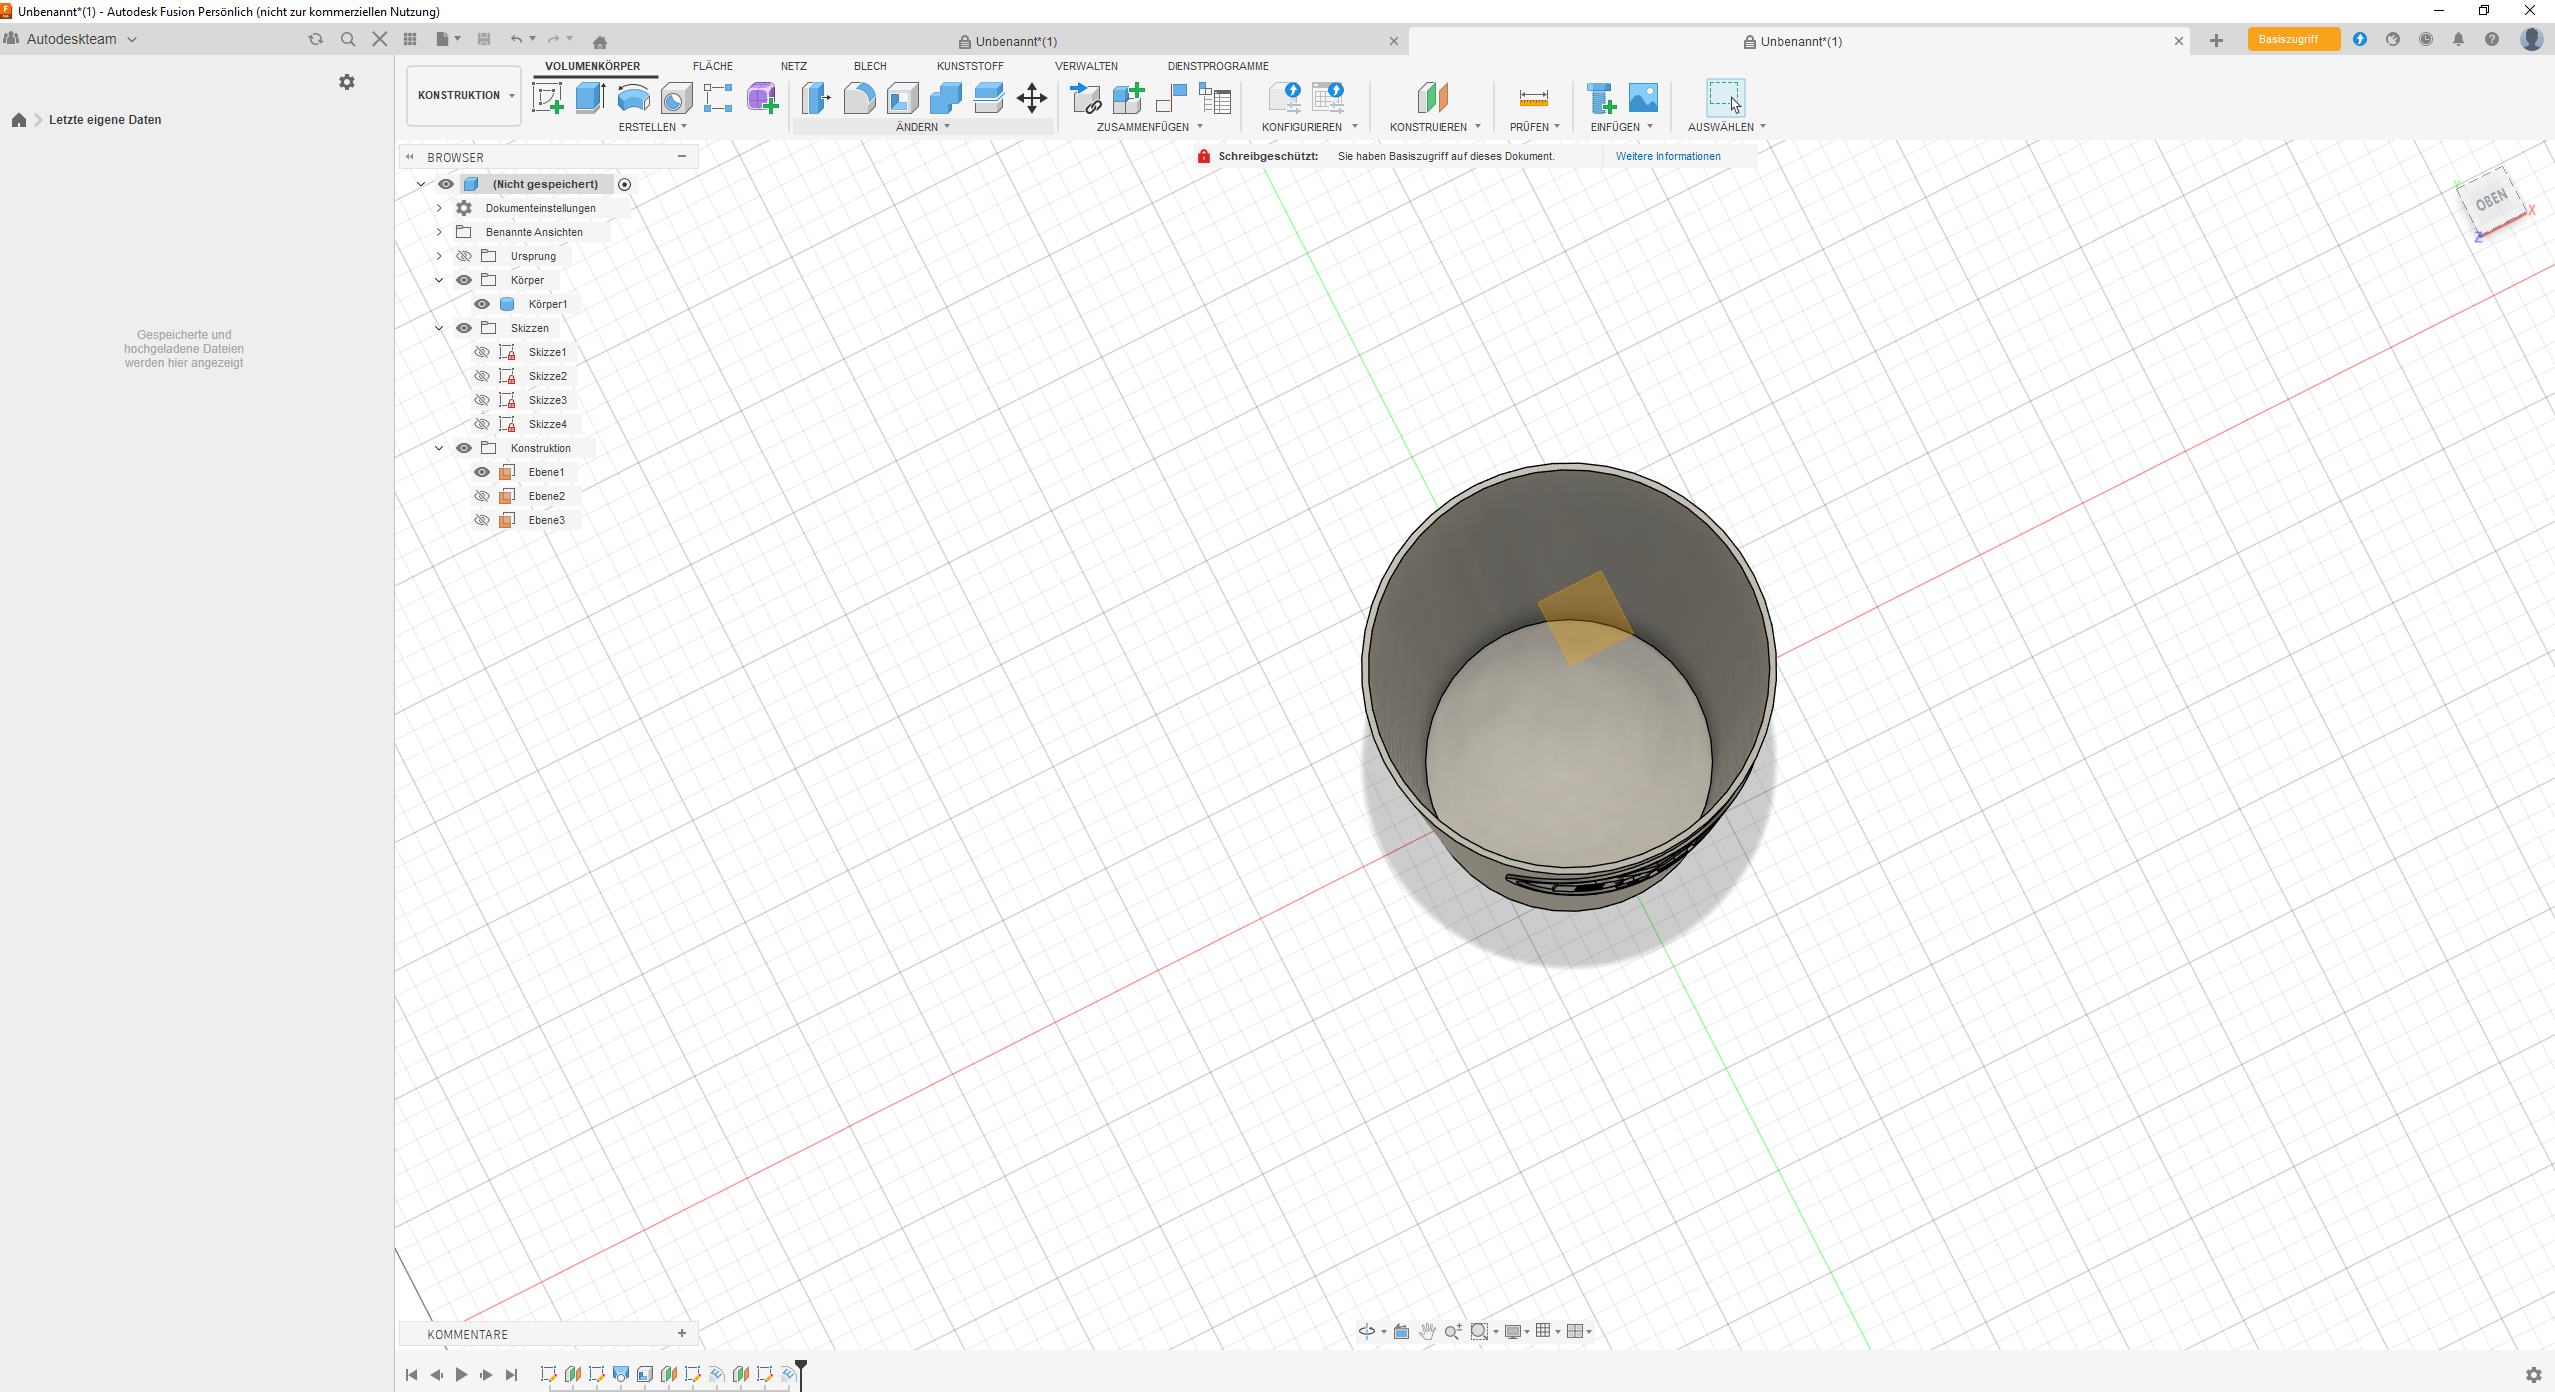Switch to the FLÄCHE tab

click(713, 66)
